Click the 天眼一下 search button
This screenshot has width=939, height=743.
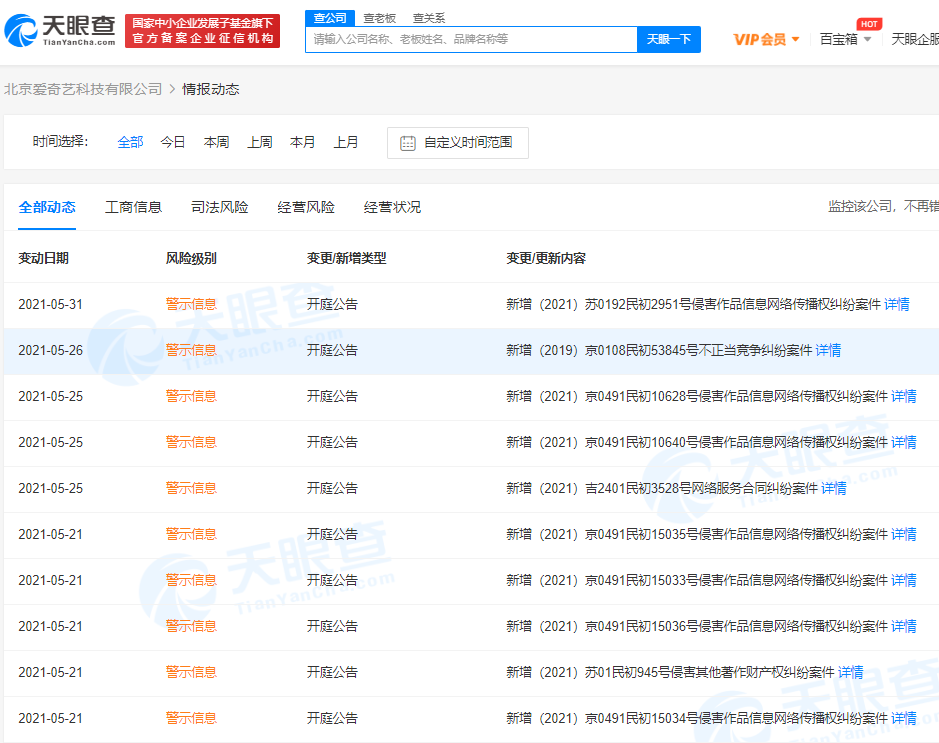tap(669, 40)
